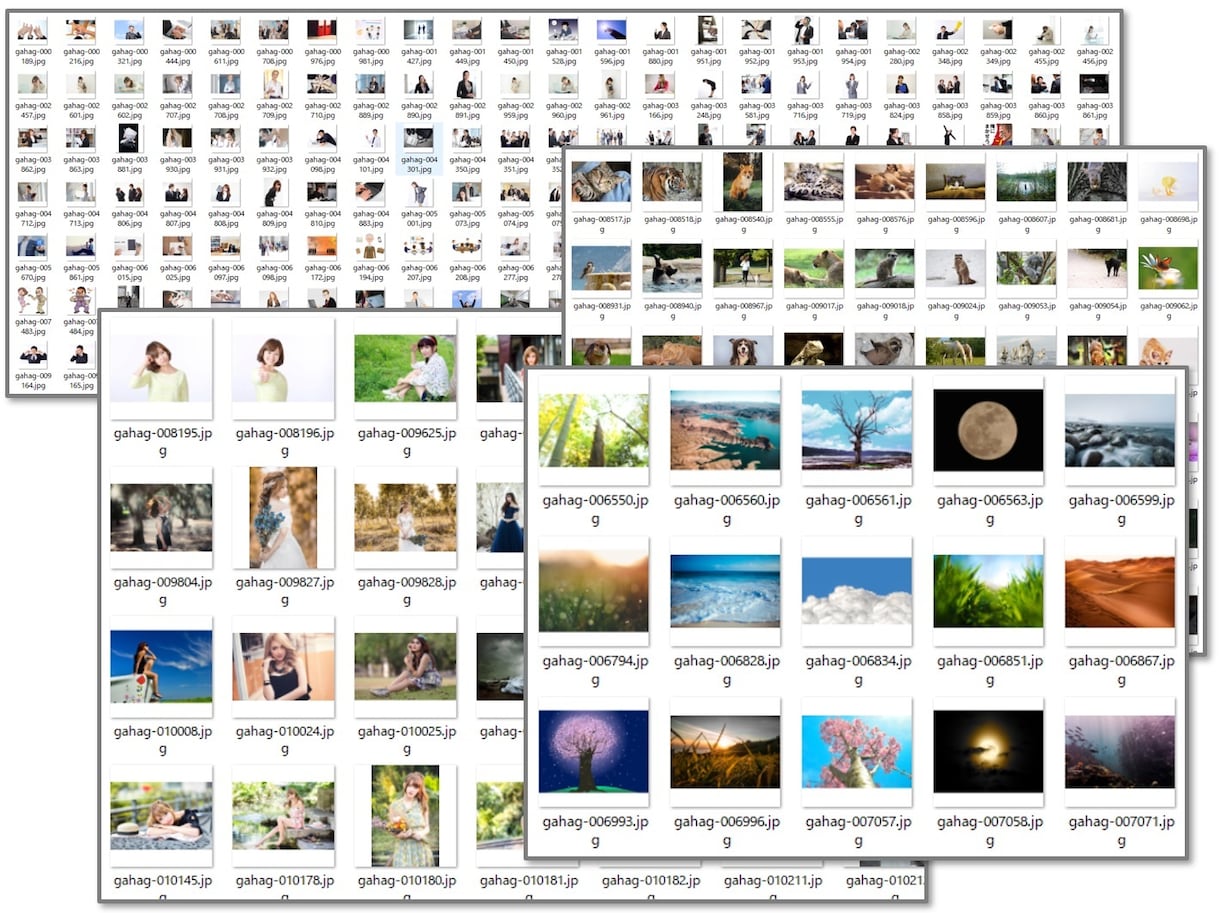Select the pale thumbnail gahag-008698.jpg

(1168, 182)
